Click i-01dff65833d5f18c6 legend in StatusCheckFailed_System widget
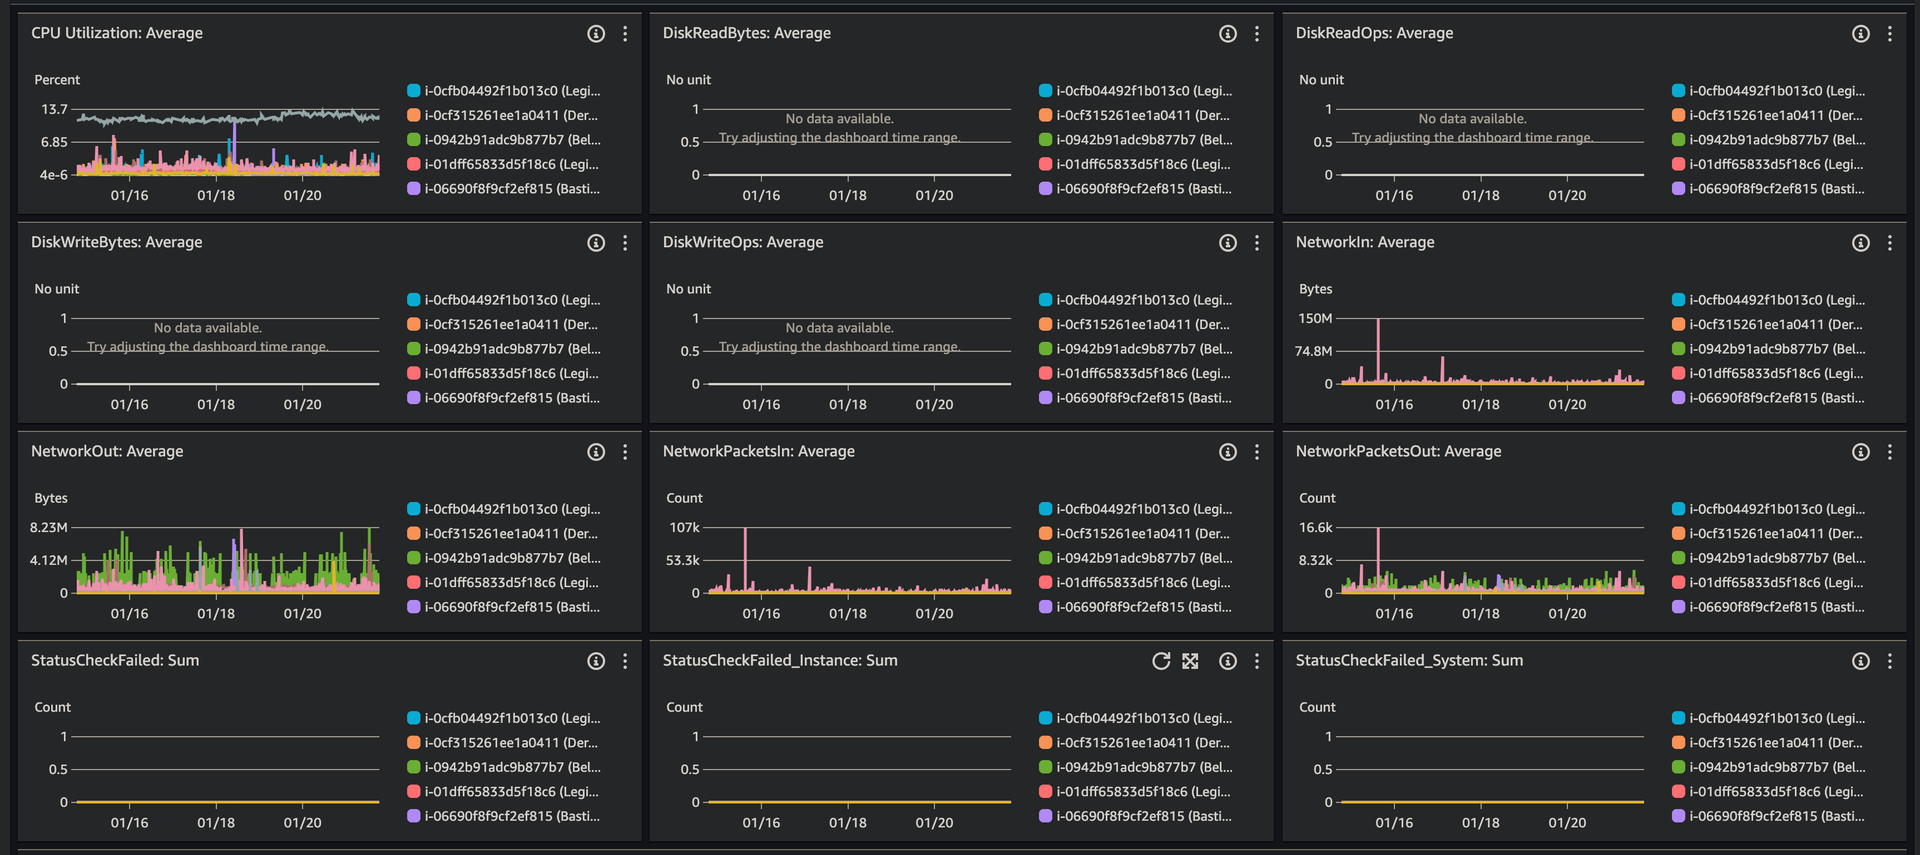Screen dimensions: 1920x855 (x=1769, y=791)
